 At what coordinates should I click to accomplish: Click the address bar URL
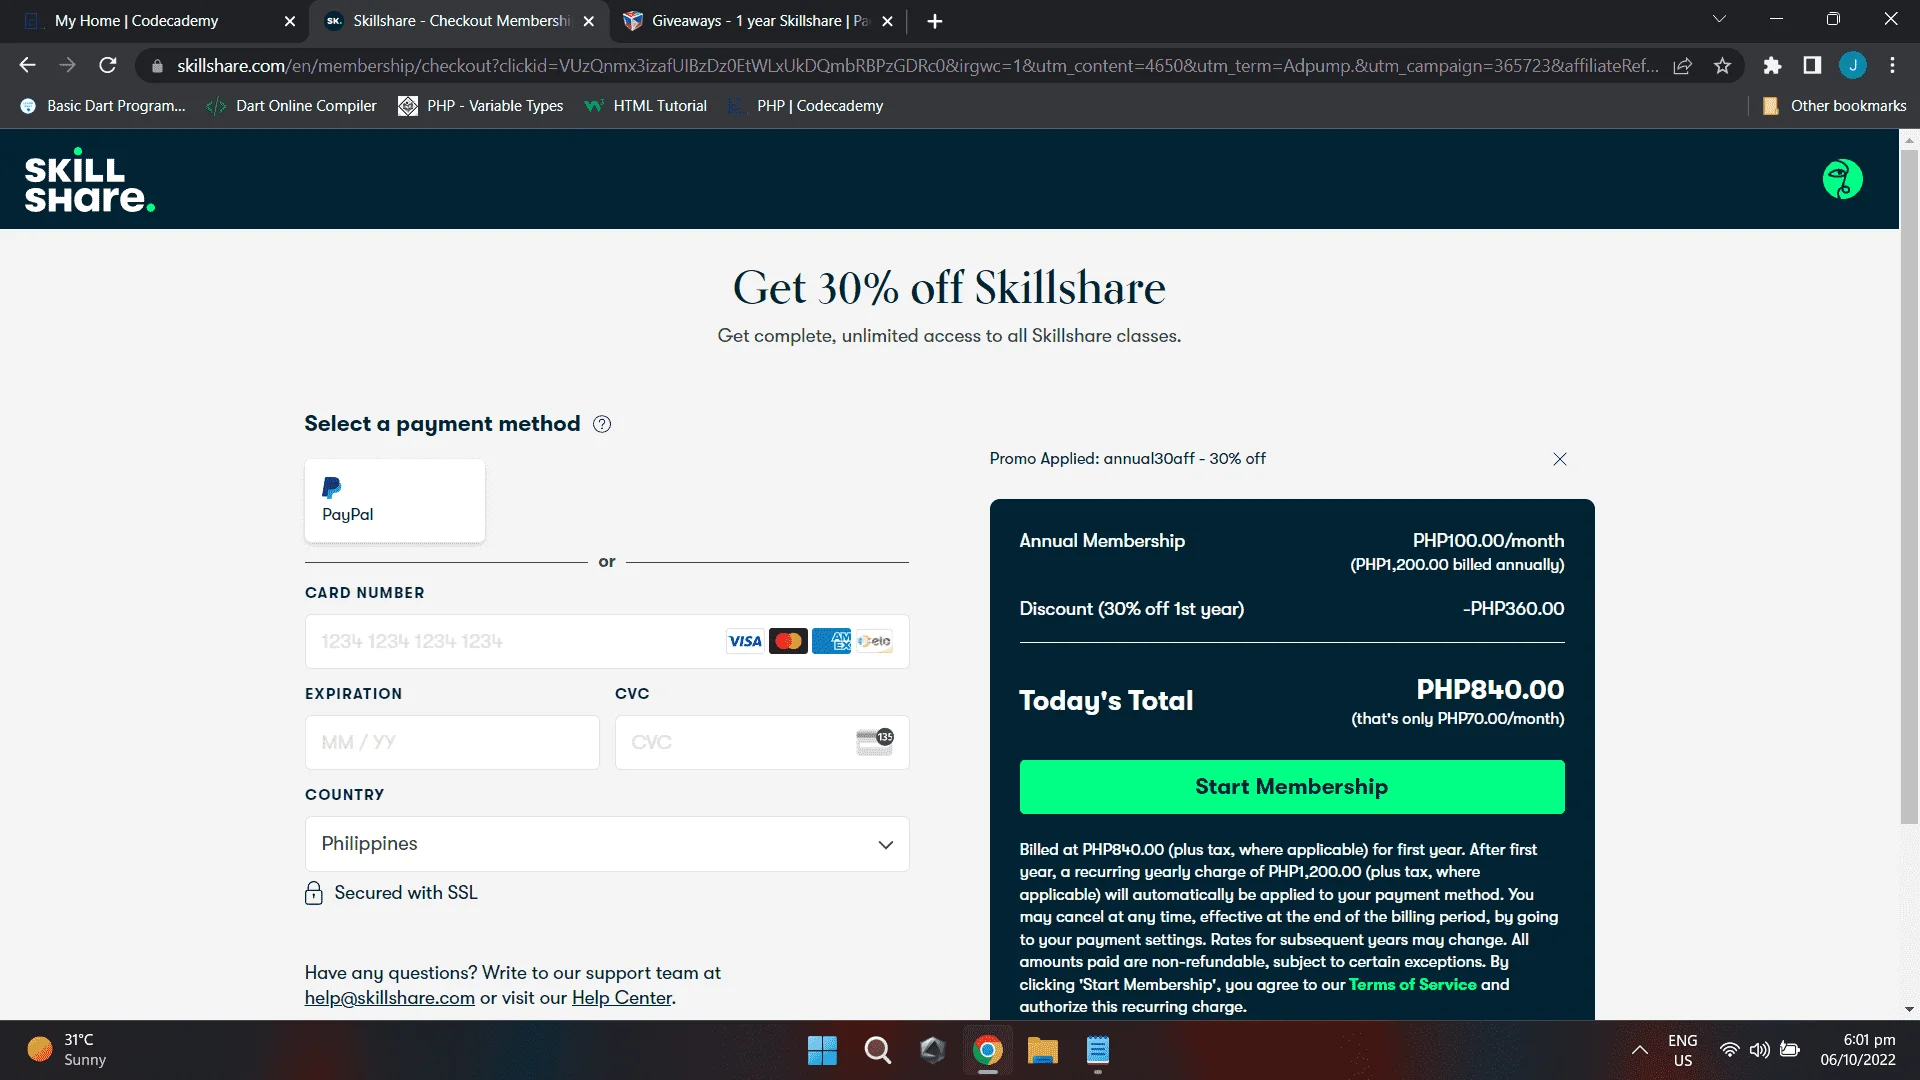917,66
